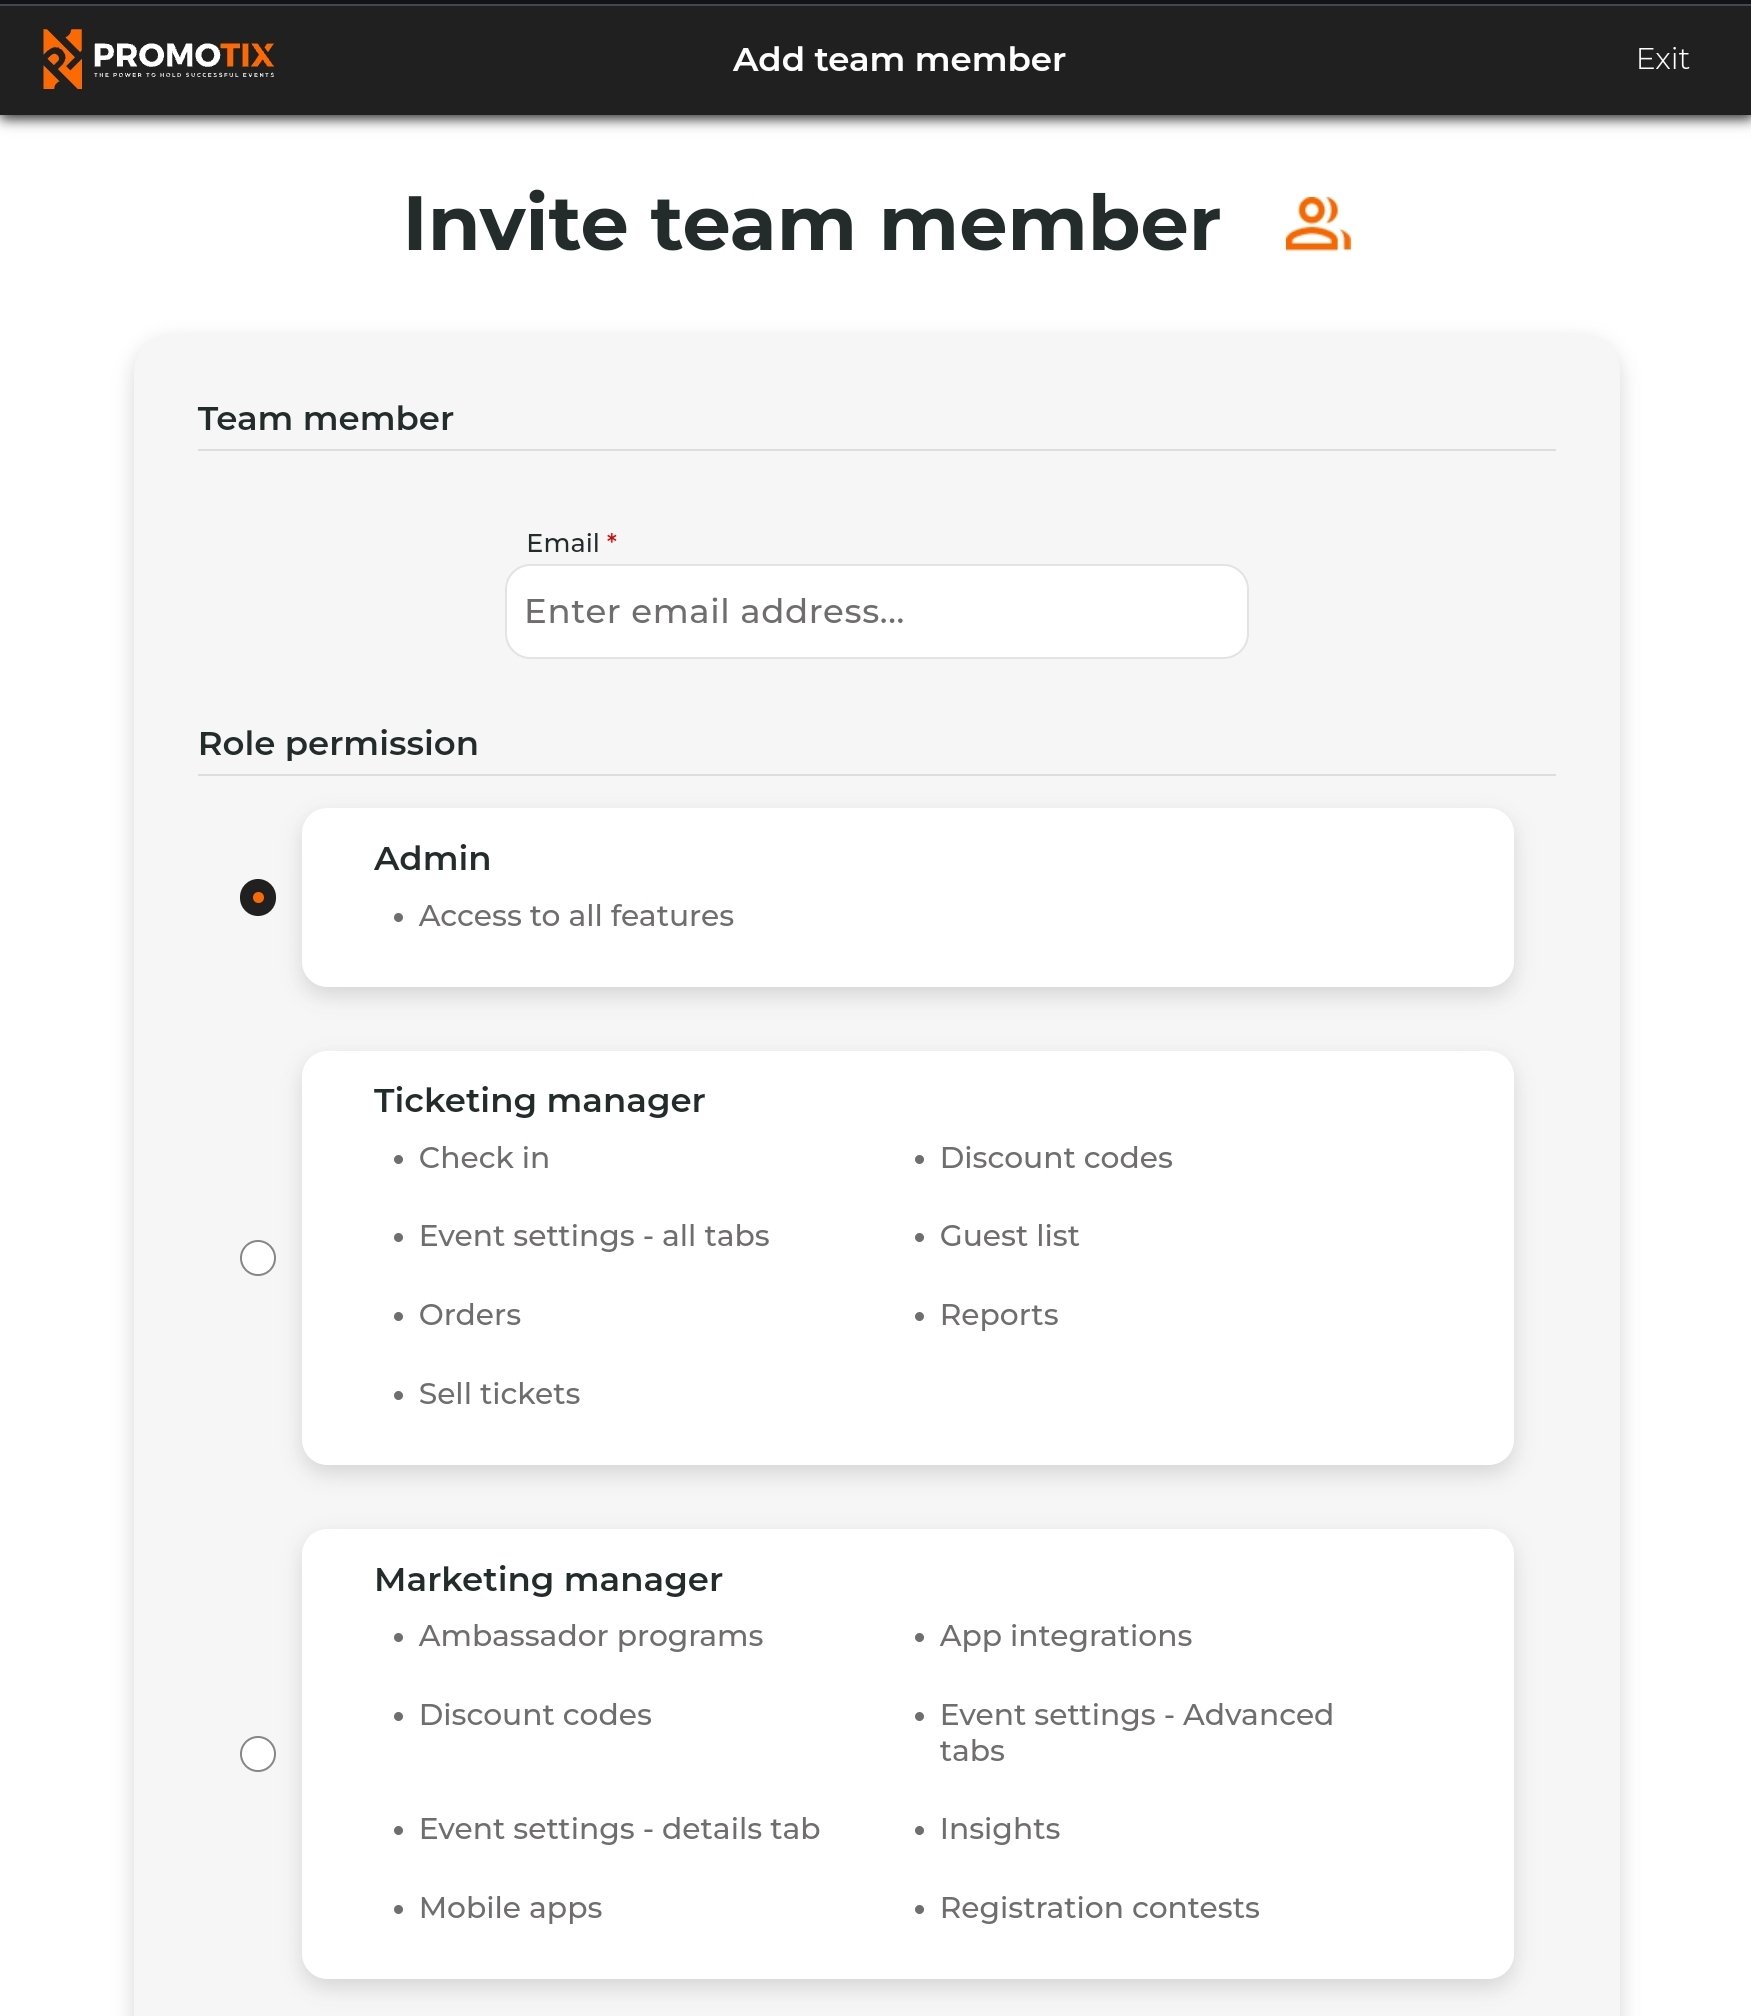1751x2016 pixels.
Task: Select the Ticketing manager radio button
Action: 258,1259
